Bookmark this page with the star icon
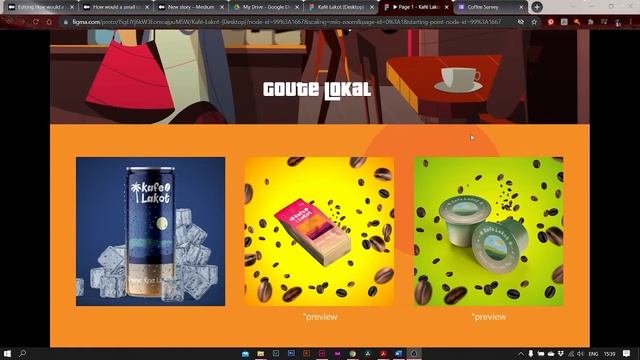The height and width of the screenshot is (360, 640). click(534, 22)
